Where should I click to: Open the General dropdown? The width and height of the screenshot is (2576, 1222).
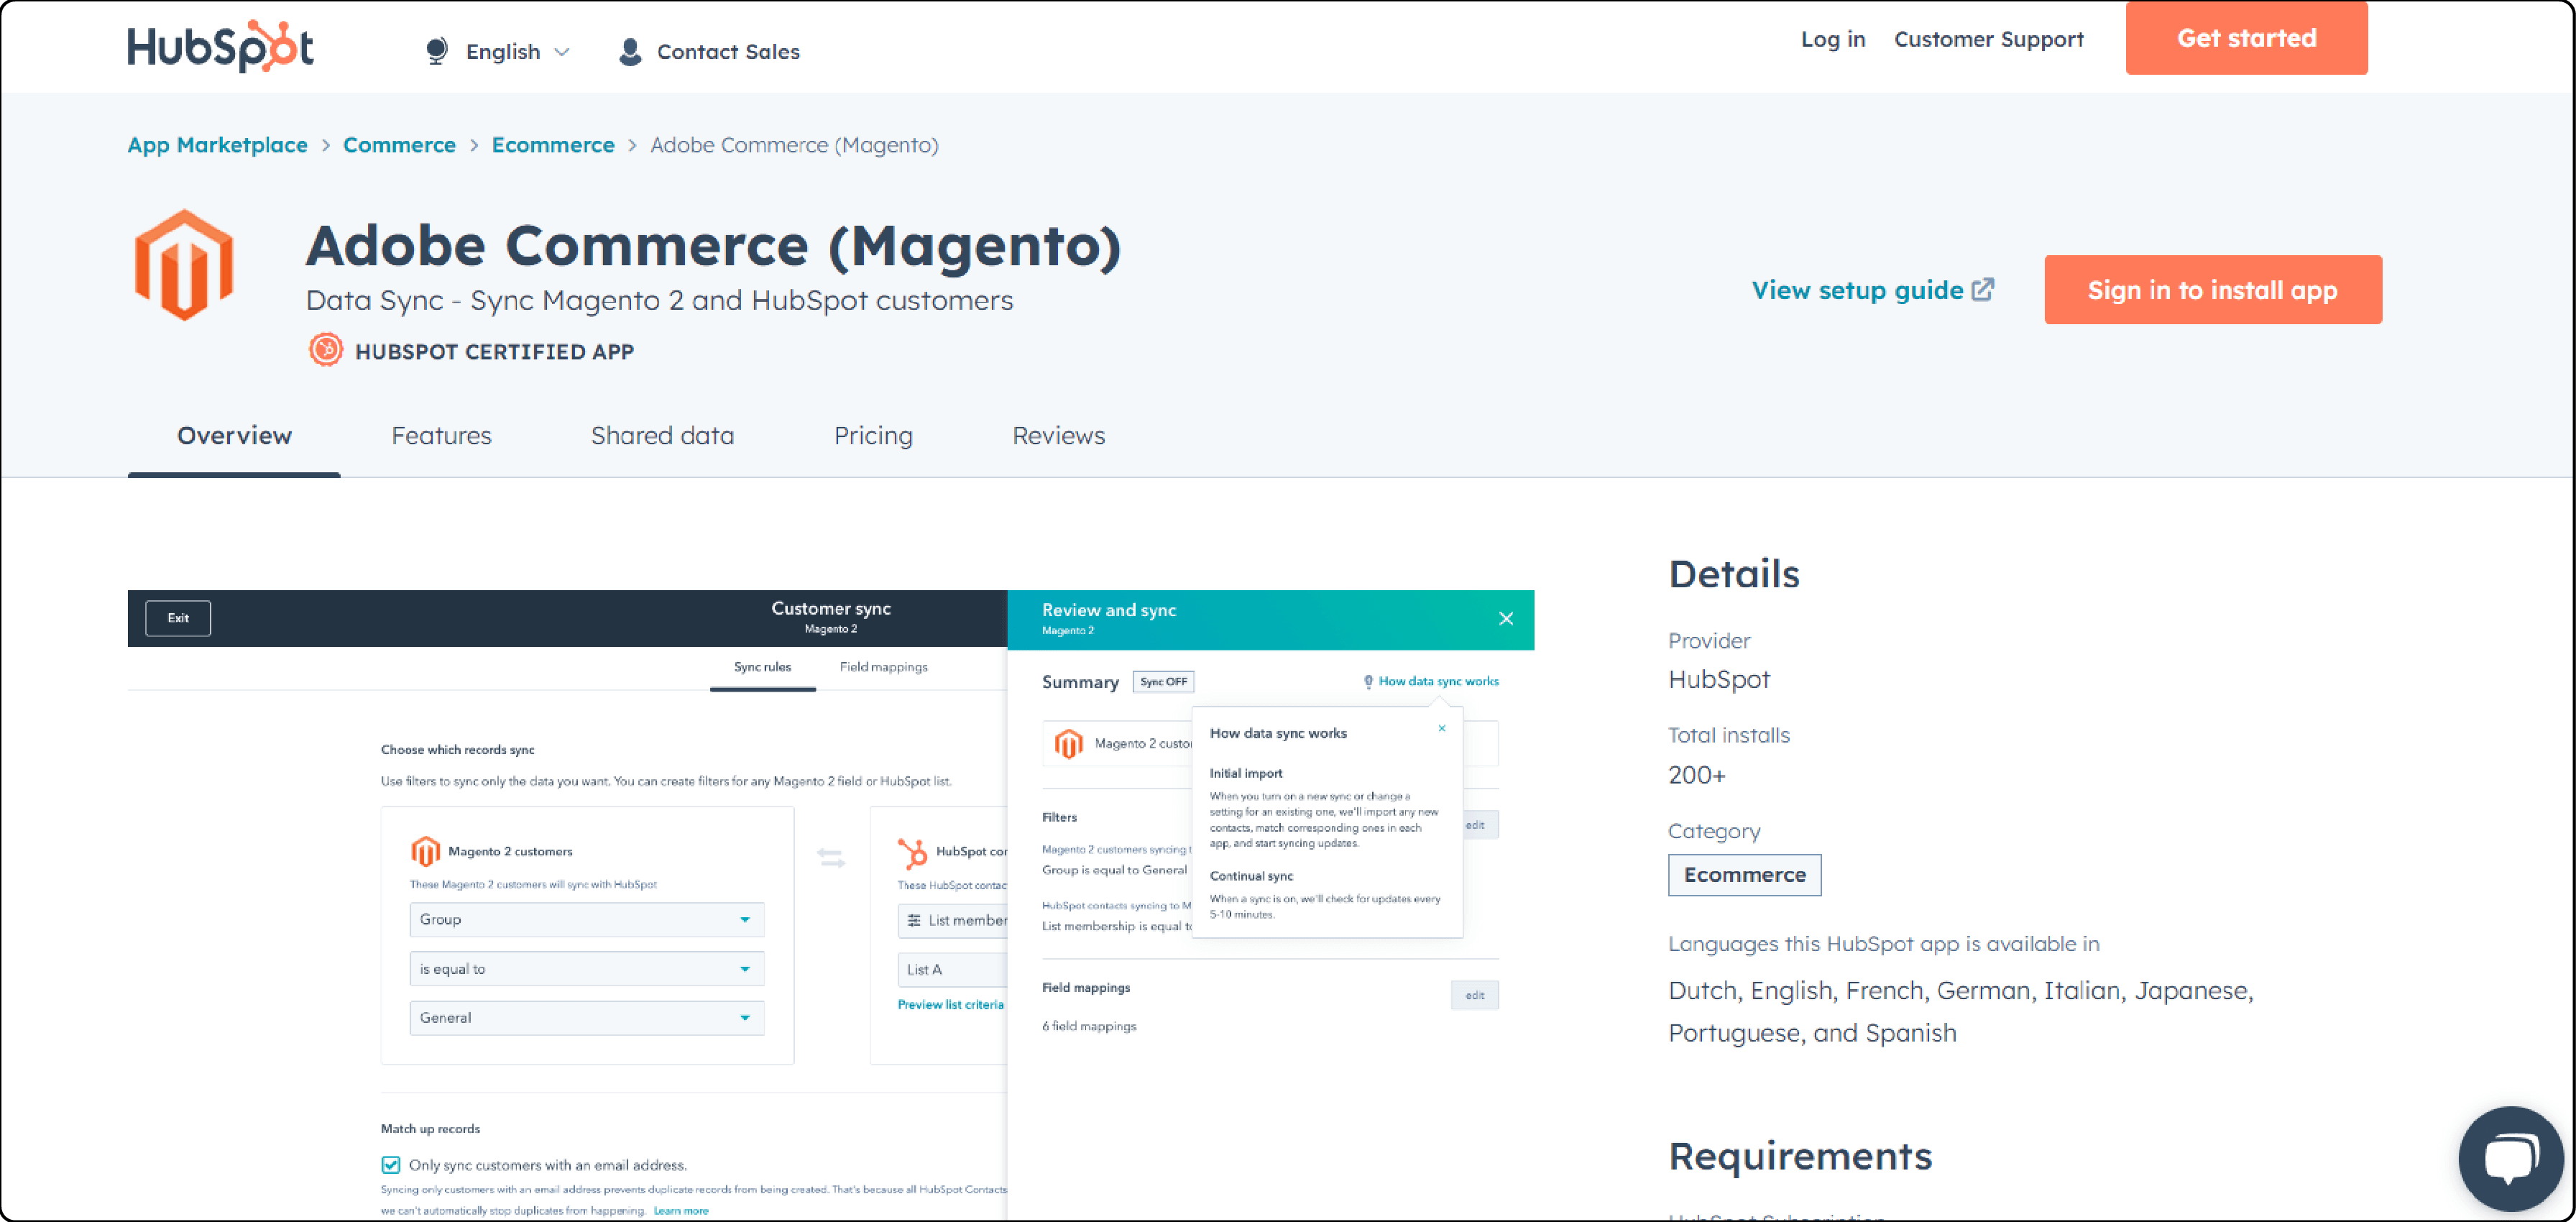click(586, 1018)
